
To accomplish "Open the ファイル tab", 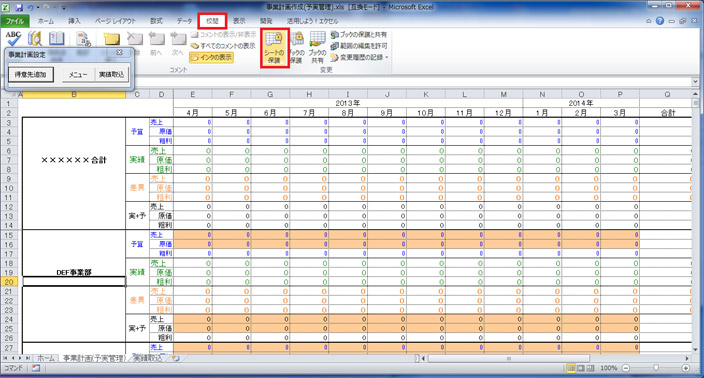I will click(x=15, y=21).
